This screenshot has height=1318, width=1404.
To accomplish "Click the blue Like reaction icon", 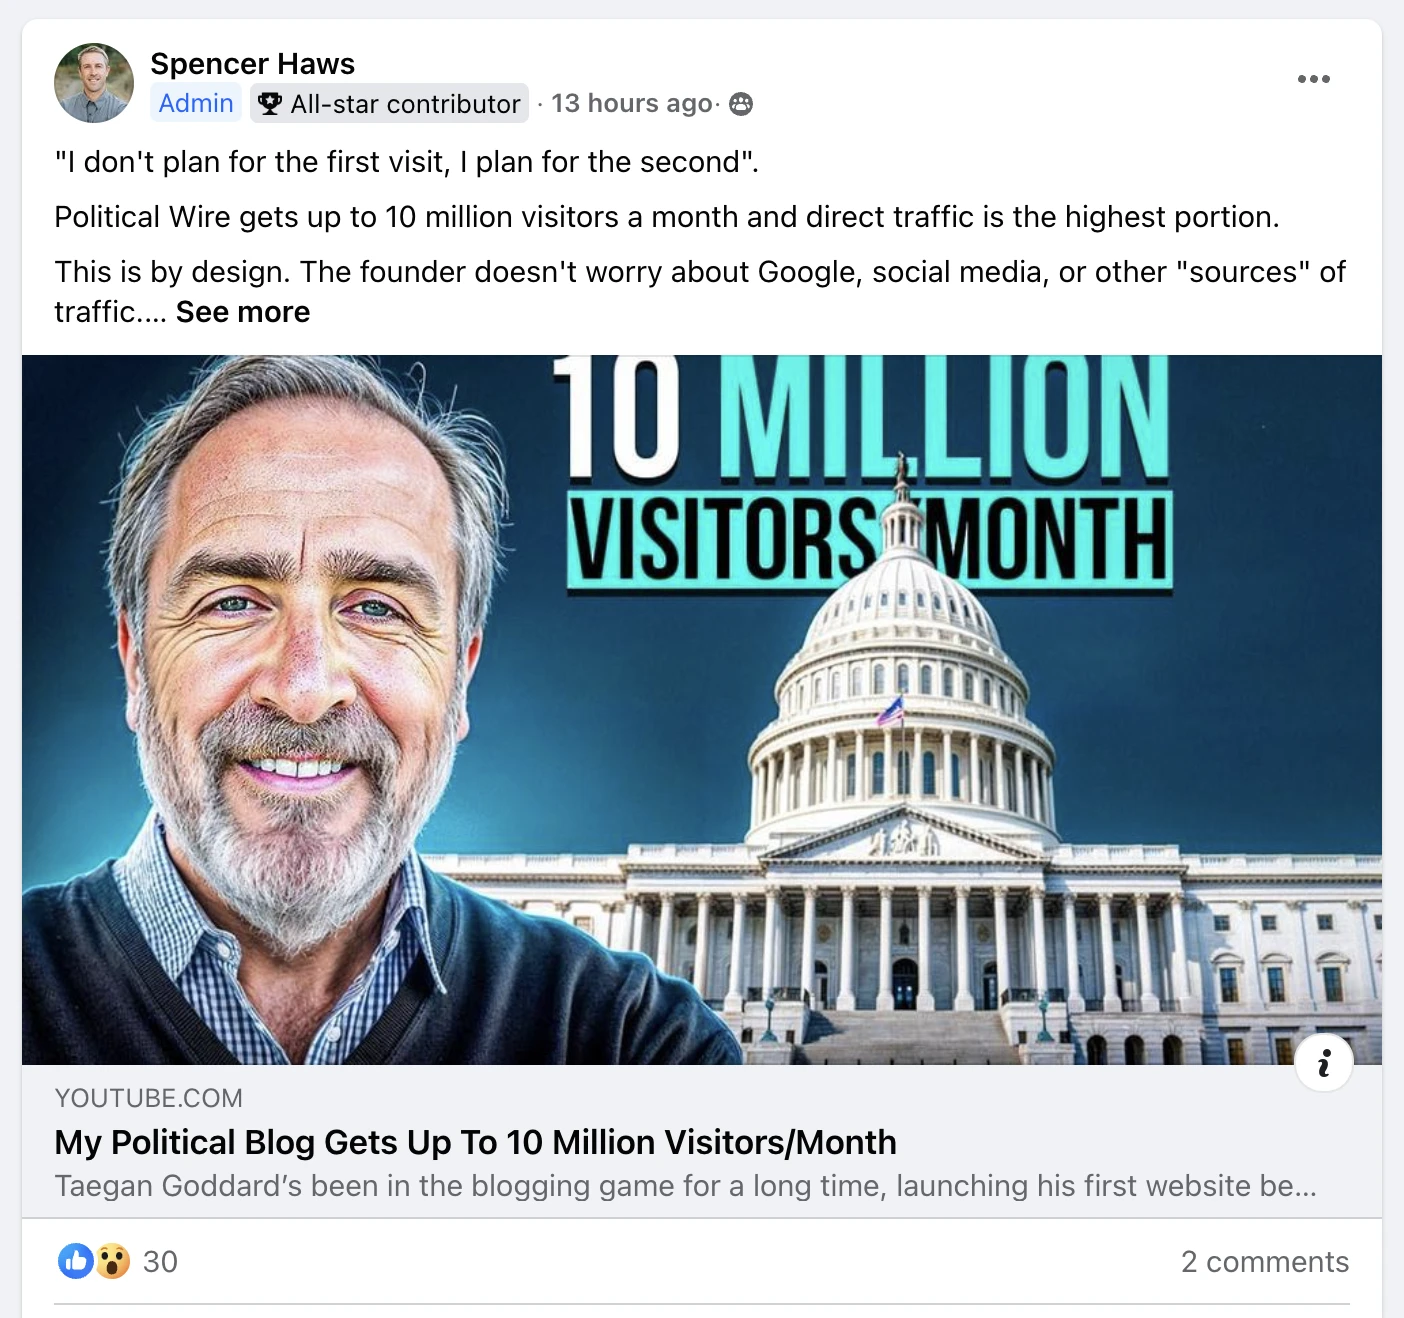I will click(x=76, y=1261).
